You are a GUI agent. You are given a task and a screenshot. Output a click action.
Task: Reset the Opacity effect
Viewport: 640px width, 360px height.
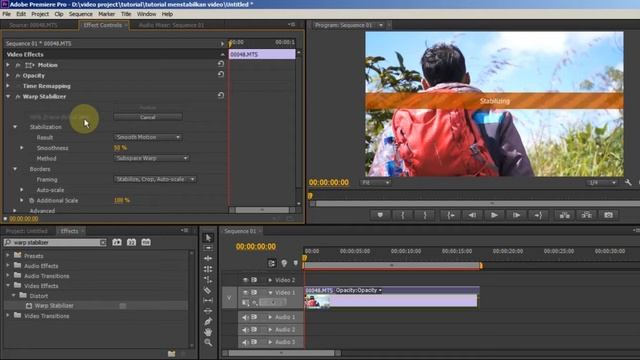(x=221, y=74)
